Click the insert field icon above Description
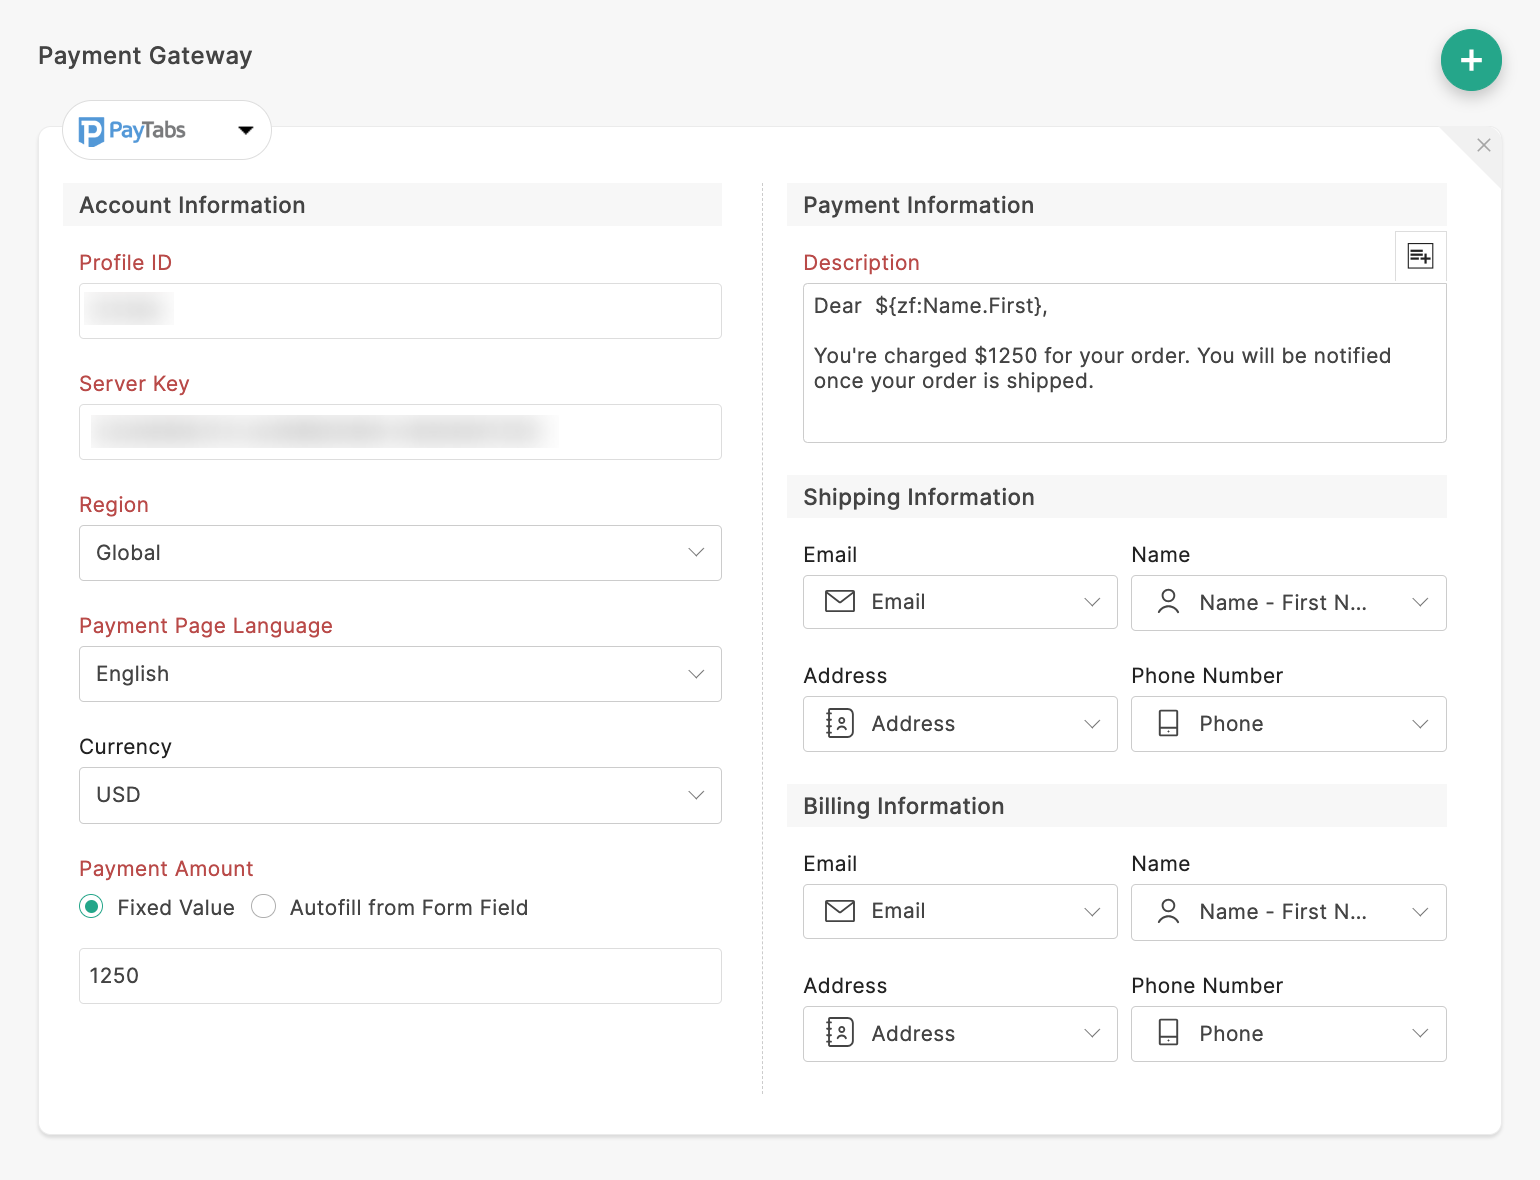1540x1180 pixels. point(1420,257)
